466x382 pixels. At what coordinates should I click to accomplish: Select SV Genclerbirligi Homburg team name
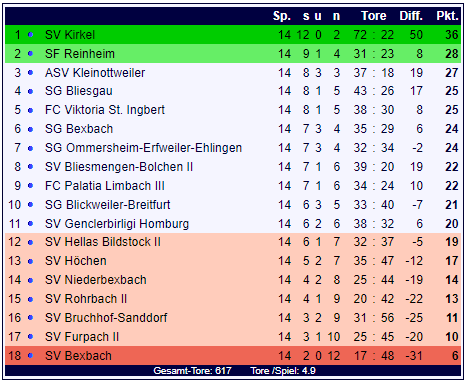click(x=117, y=224)
